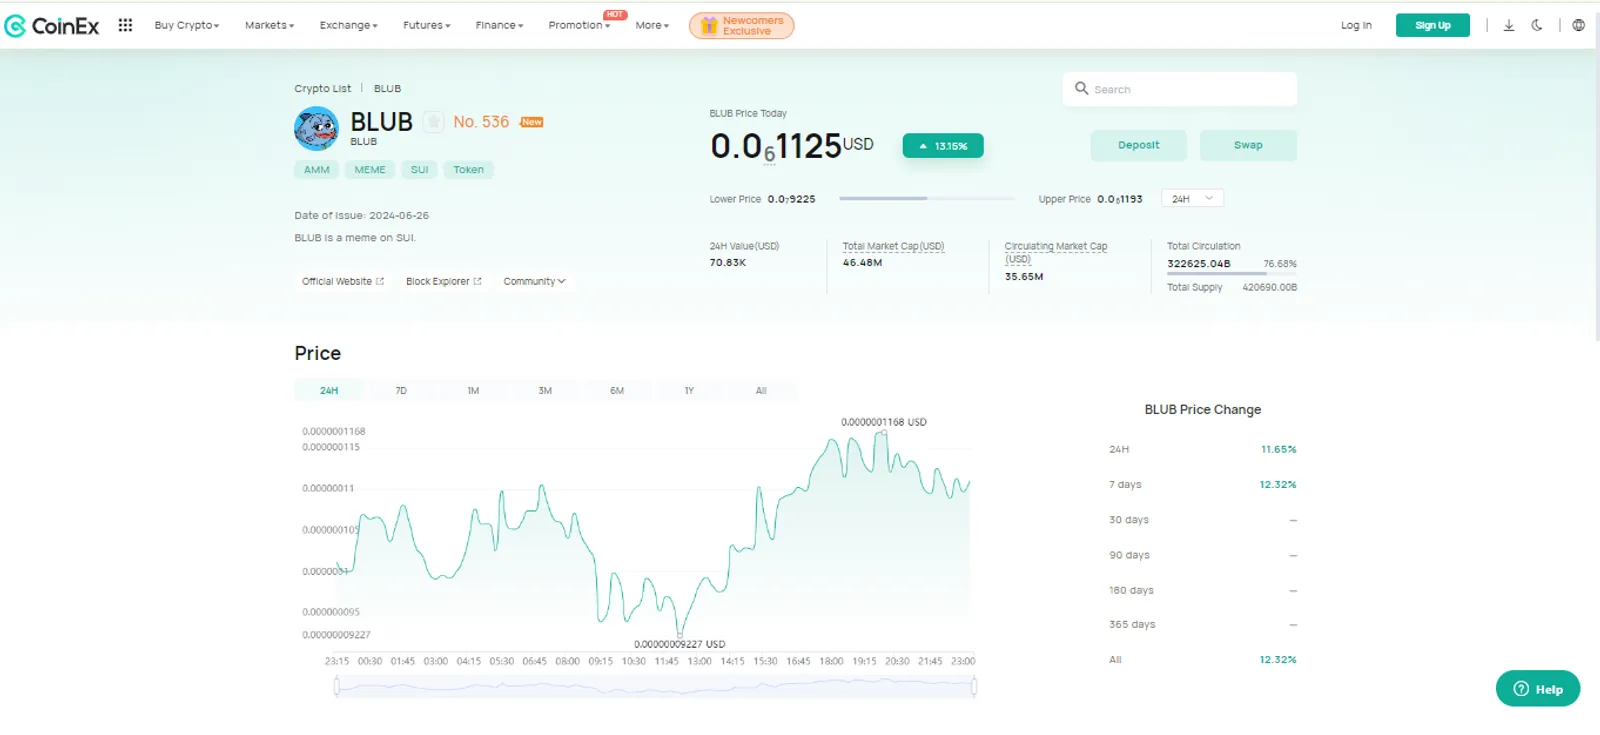Click the Swap button
This screenshot has height=735, width=1600.
point(1248,145)
